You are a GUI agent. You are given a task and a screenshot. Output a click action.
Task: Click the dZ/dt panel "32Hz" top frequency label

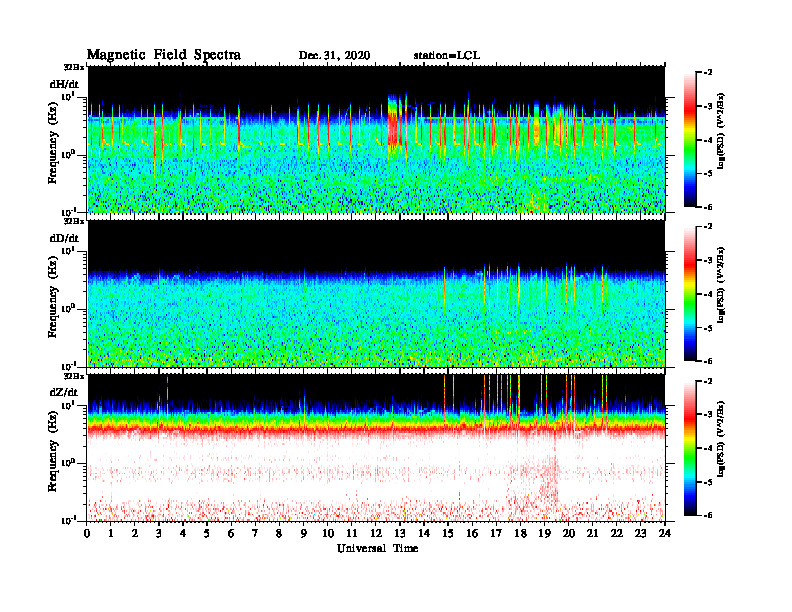point(74,376)
